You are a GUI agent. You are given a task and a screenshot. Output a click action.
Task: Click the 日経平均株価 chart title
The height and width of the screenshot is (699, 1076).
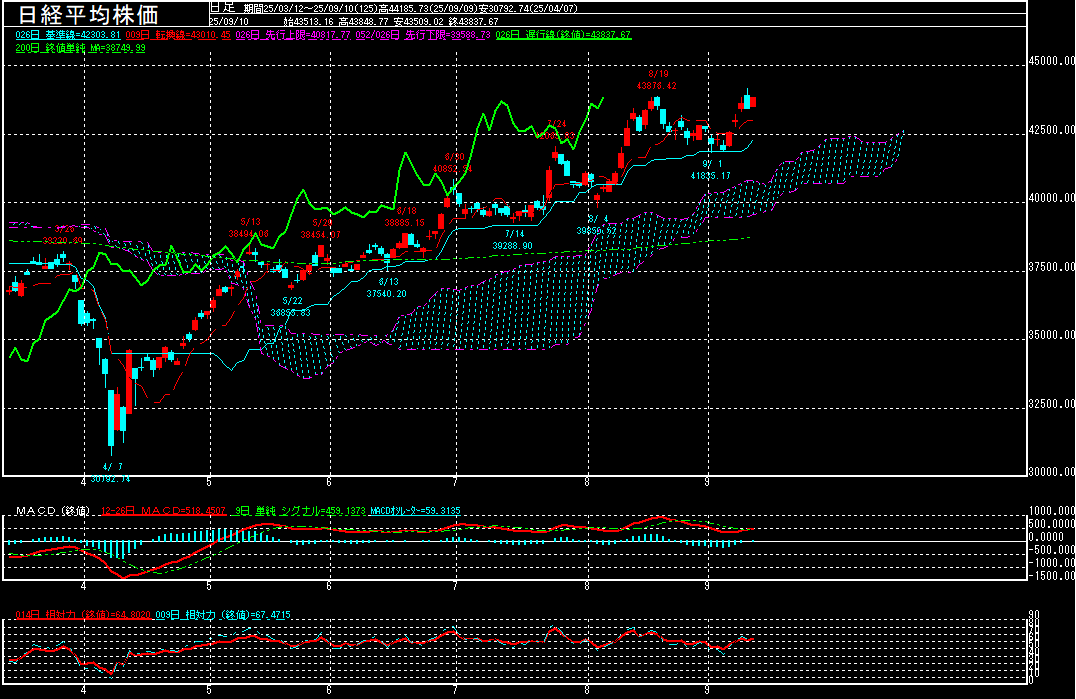click(88, 14)
